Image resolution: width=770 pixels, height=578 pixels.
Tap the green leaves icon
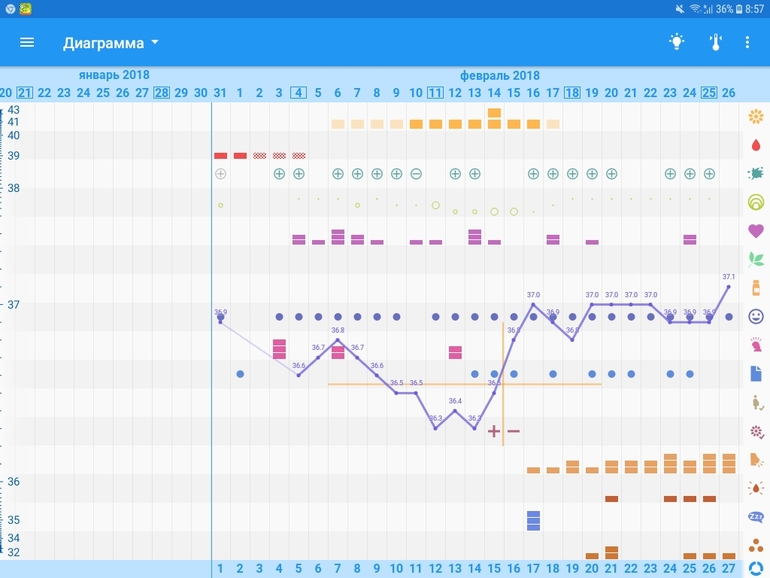tap(756, 259)
